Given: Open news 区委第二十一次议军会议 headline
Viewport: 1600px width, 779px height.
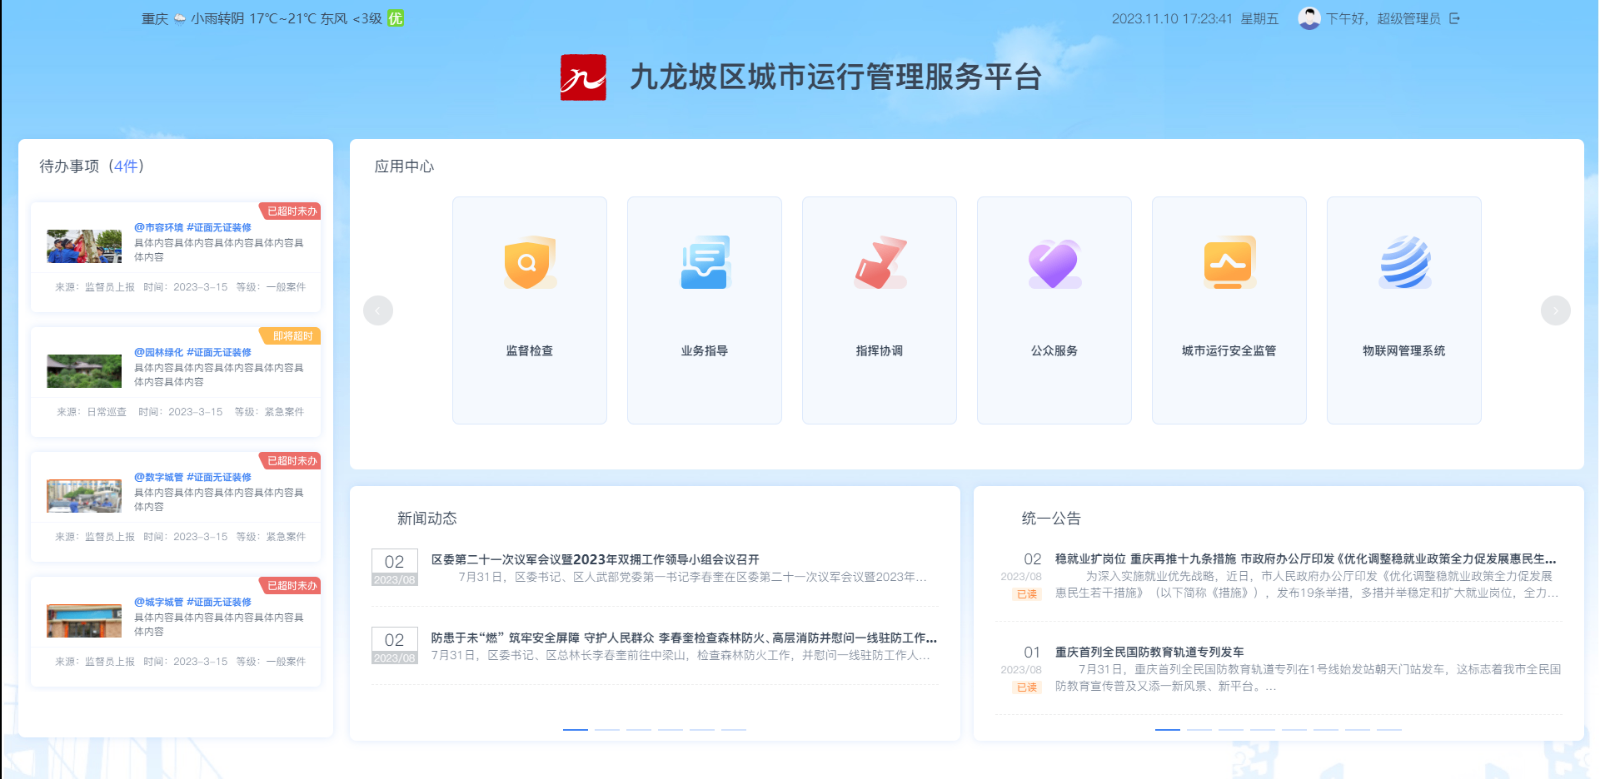Looking at the screenshot, I should (x=595, y=559).
